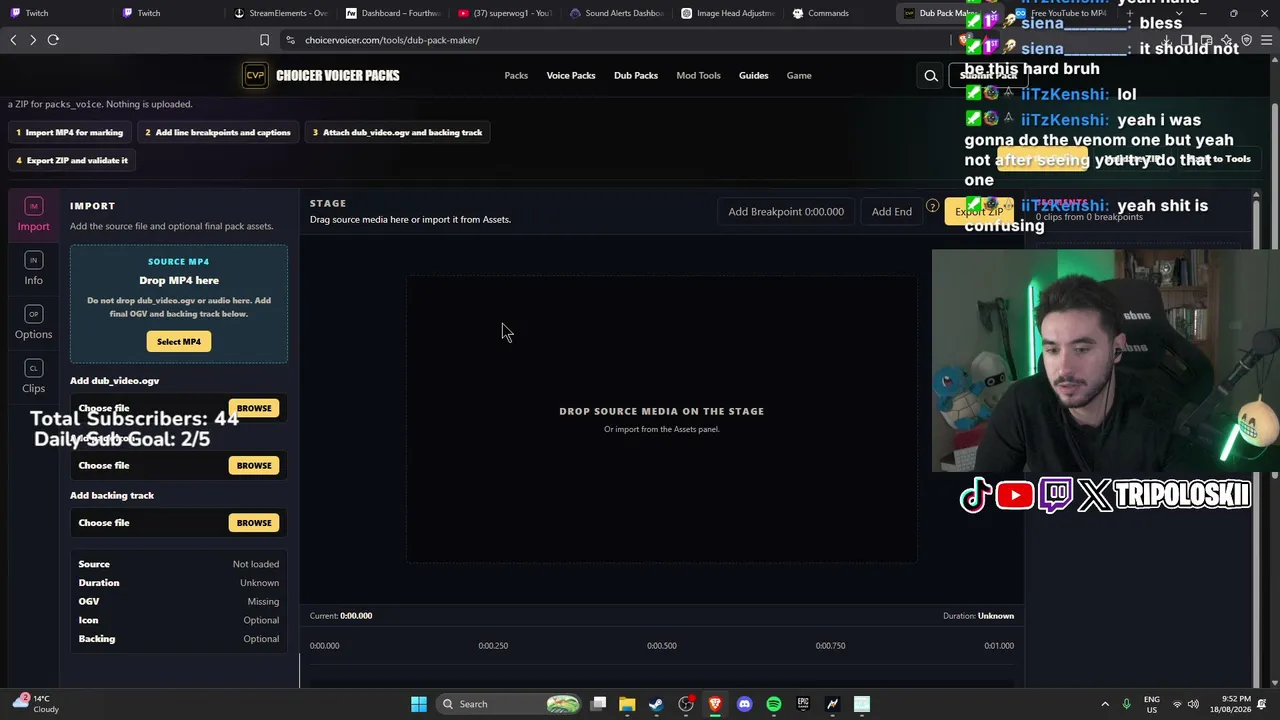This screenshot has height=720, width=1280.
Task: Open Spotify from the taskbar
Action: click(774, 704)
